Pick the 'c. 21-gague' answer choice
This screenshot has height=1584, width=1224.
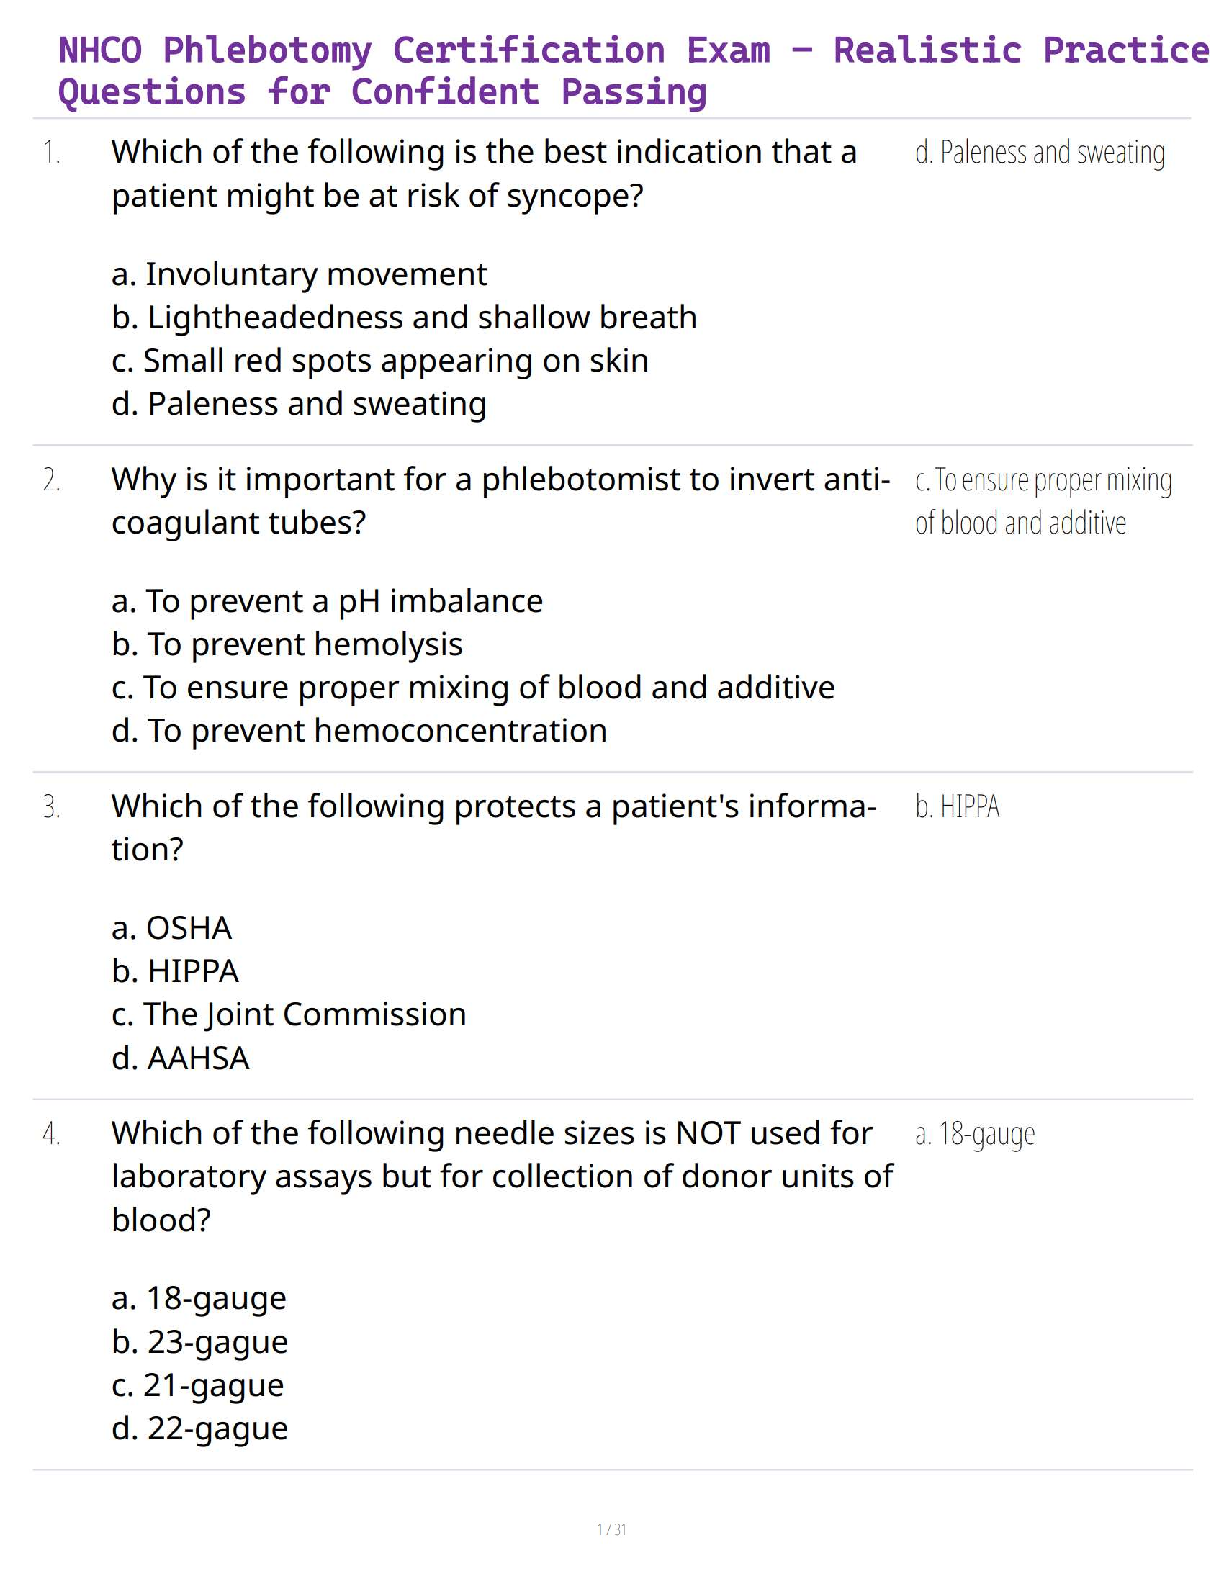click(x=198, y=1385)
